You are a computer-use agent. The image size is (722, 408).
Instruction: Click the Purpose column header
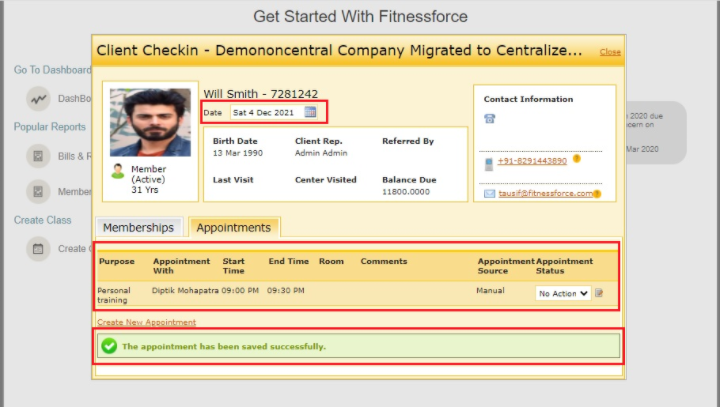[x=117, y=261]
